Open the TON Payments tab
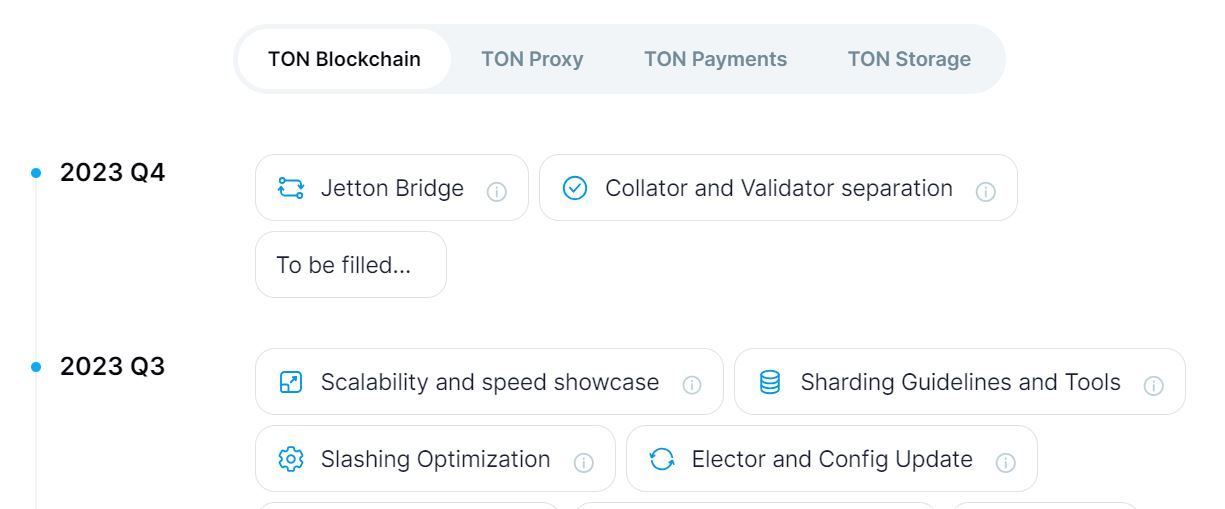 point(715,59)
